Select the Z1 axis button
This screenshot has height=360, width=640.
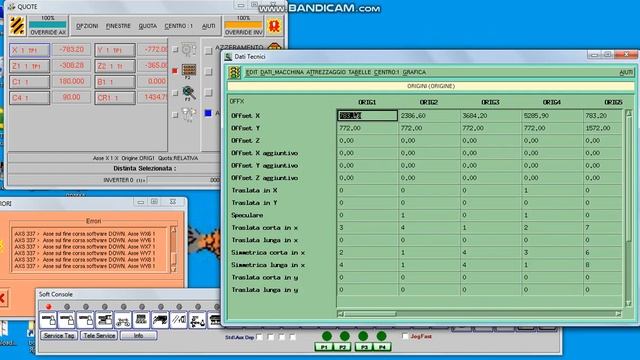tap(29, 66)
